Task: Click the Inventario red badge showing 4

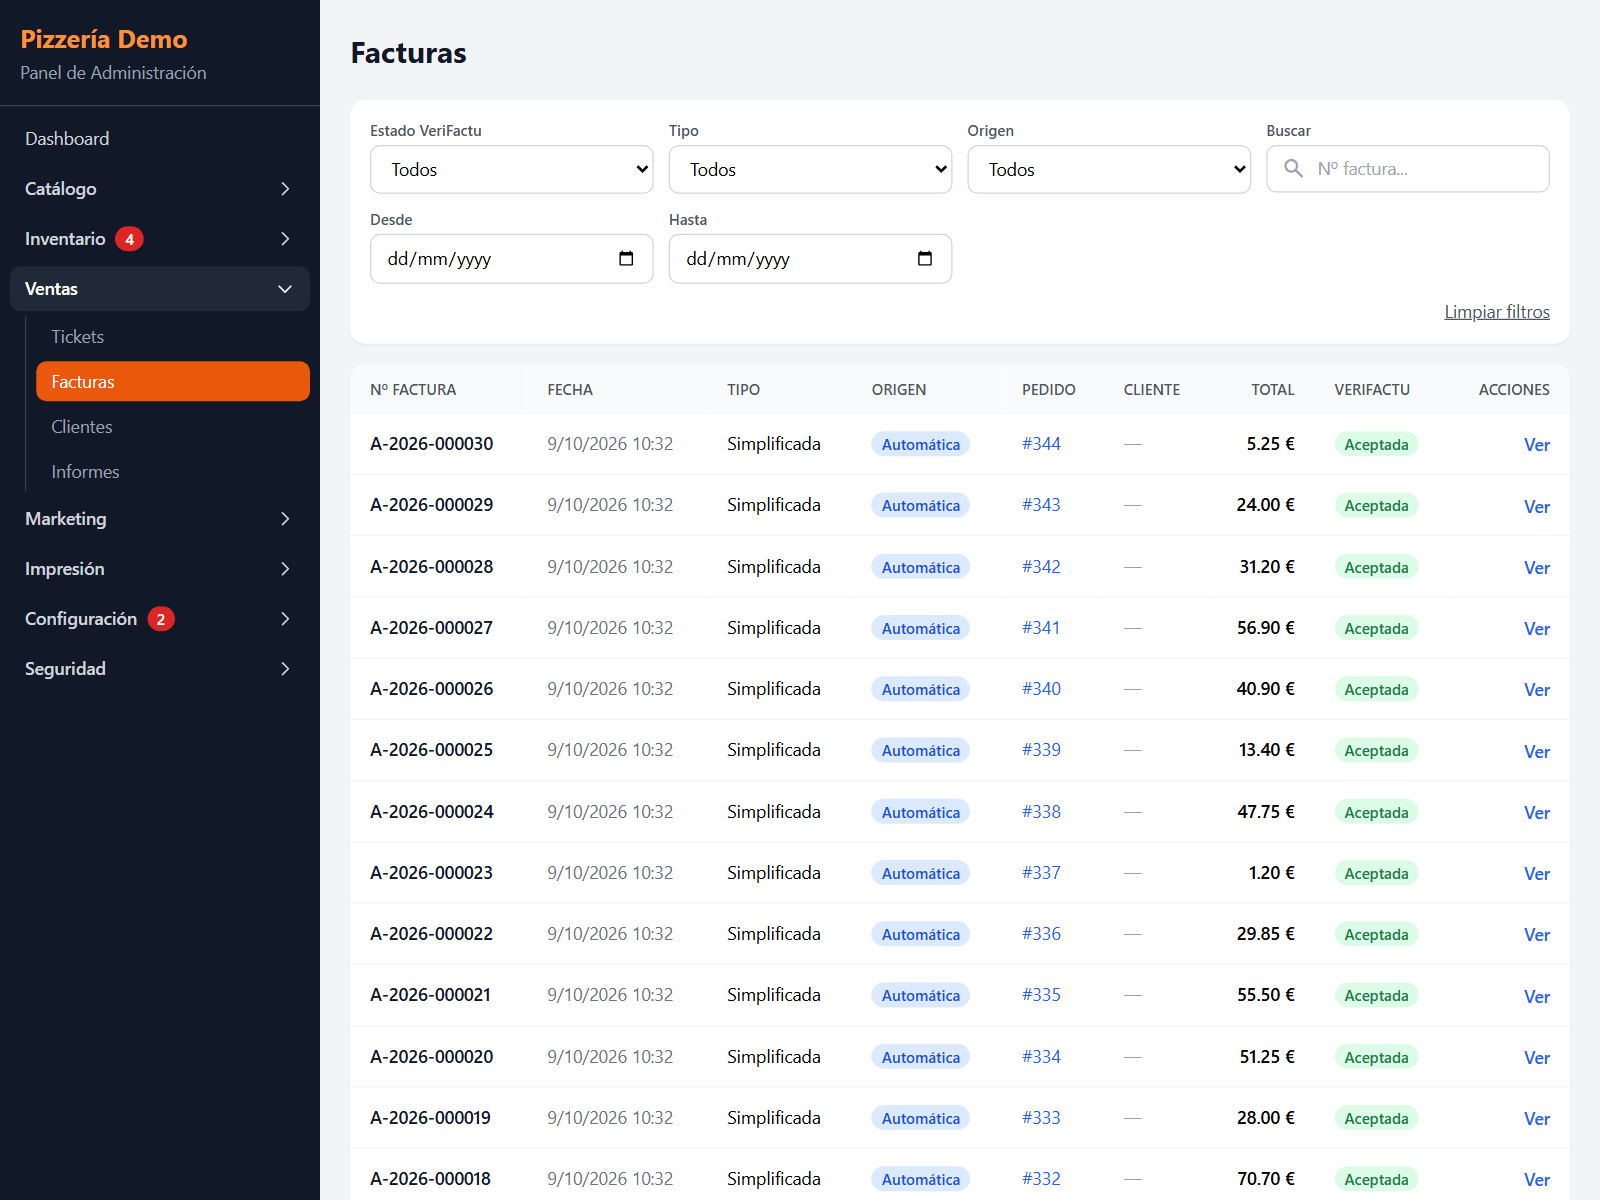Action: 129,239
